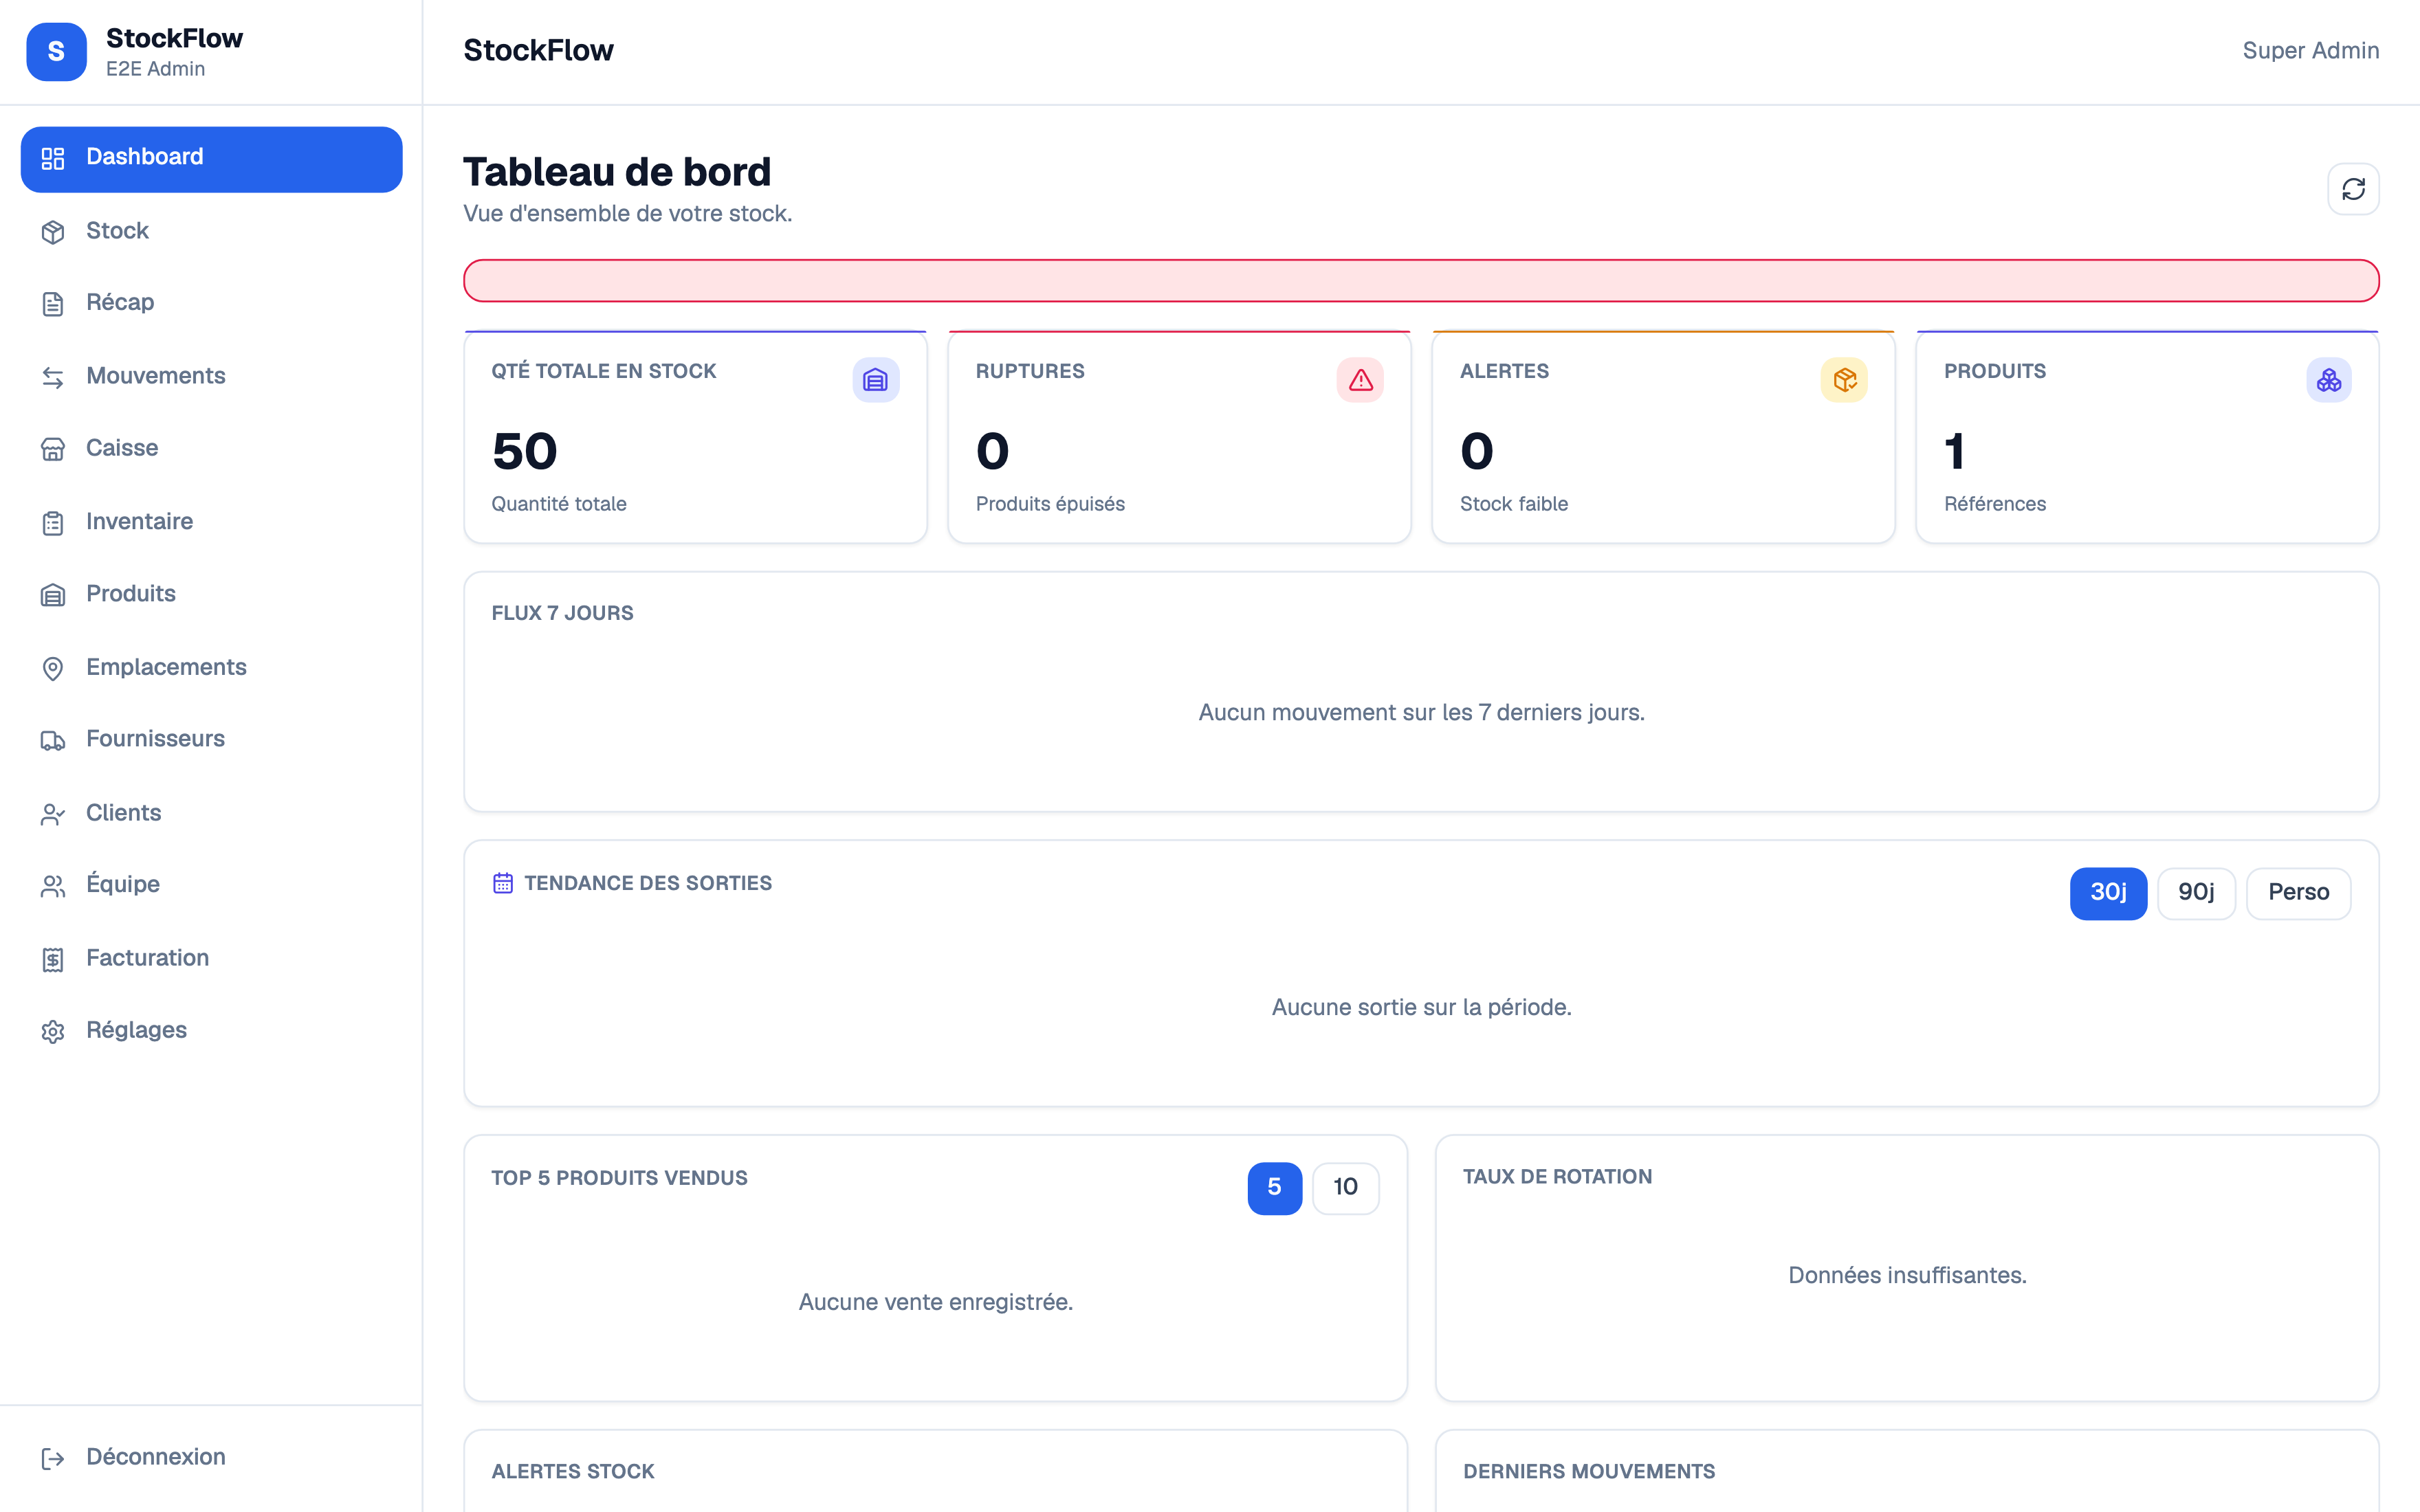Click the 'TOP 5 PRODUITS VENDUS' title
The image size is (2420, 1512).
click(619, 1179)
